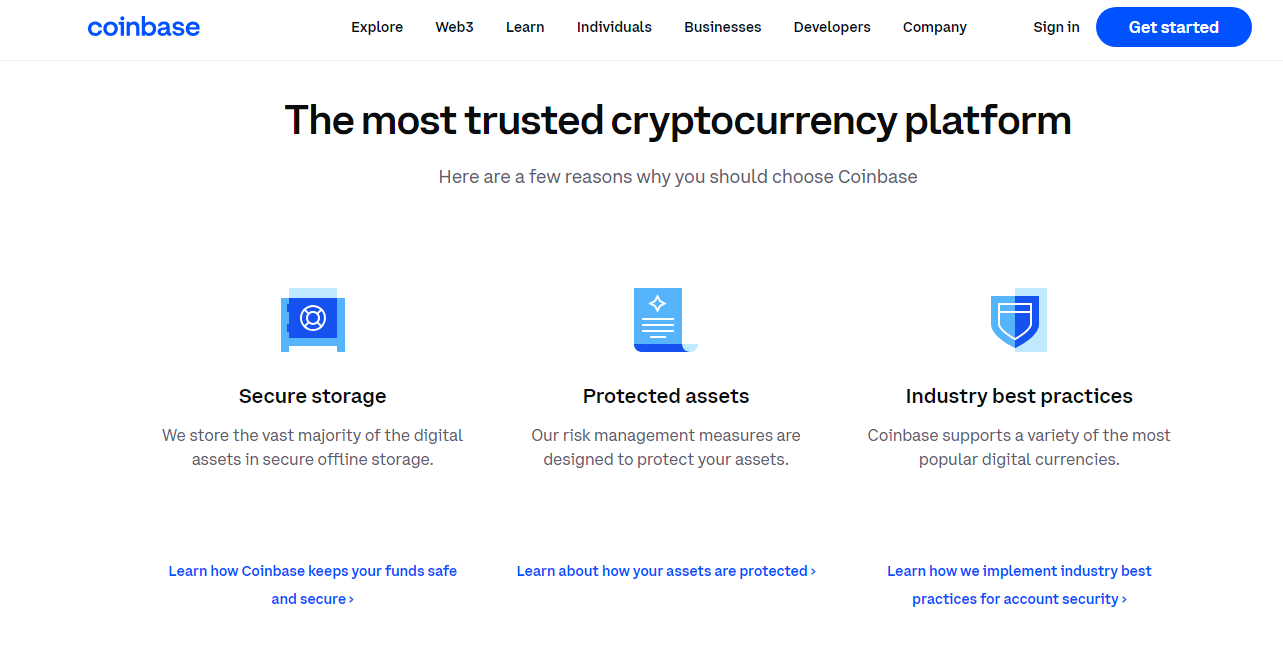Expand the Individuals dropdown
The width and height of the screenshot is (1283, 655).
[x=614, y=27]
